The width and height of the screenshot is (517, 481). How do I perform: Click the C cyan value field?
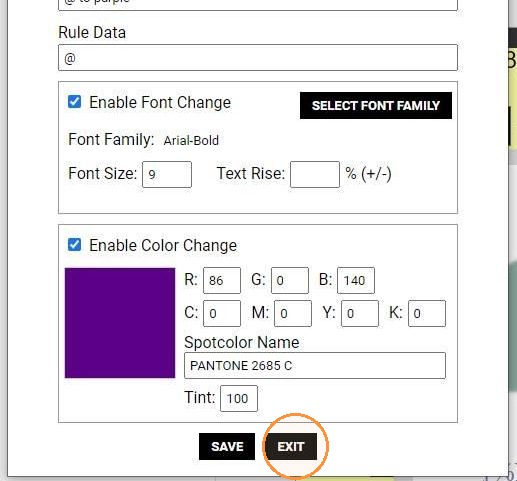click(x=222, y=313)
